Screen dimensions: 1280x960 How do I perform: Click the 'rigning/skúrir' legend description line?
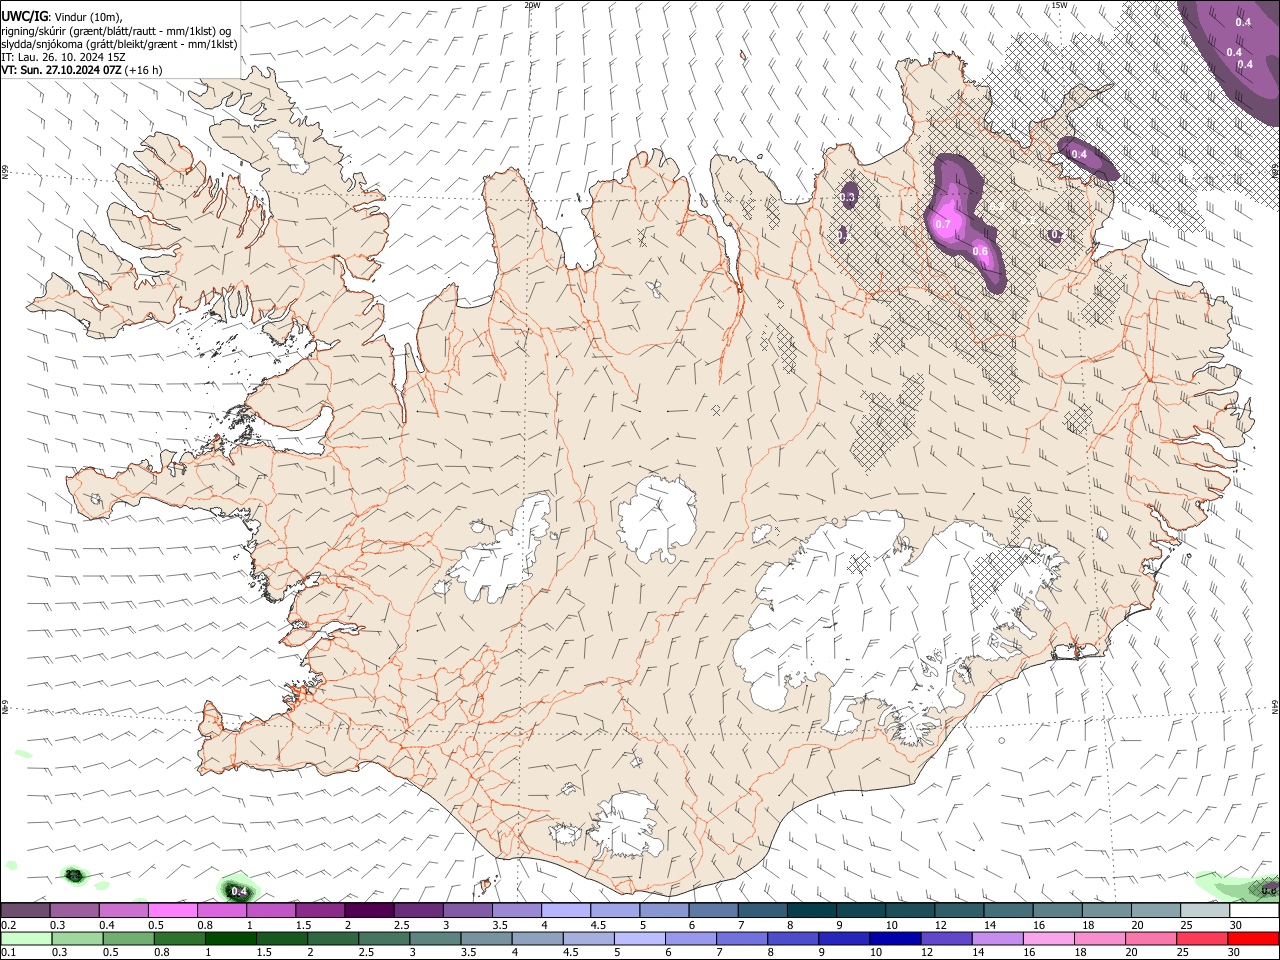pos(116,31)
